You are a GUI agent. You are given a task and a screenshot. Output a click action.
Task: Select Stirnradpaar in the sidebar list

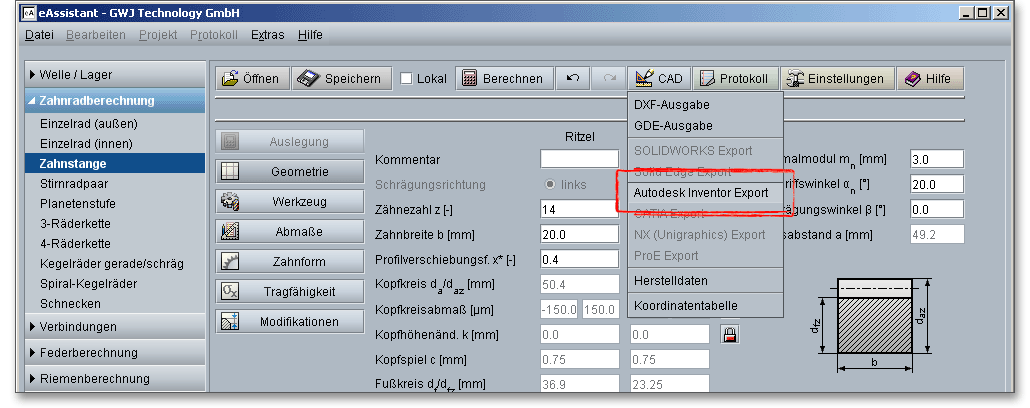(75, 183)
